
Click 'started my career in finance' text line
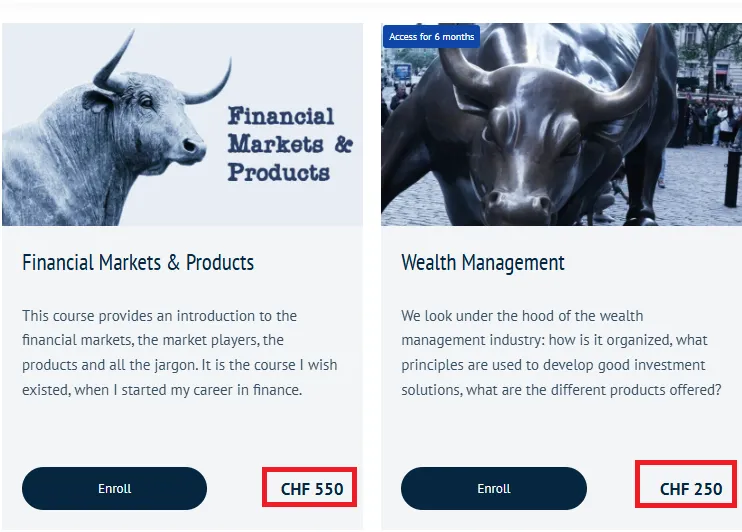click(212, 390)
